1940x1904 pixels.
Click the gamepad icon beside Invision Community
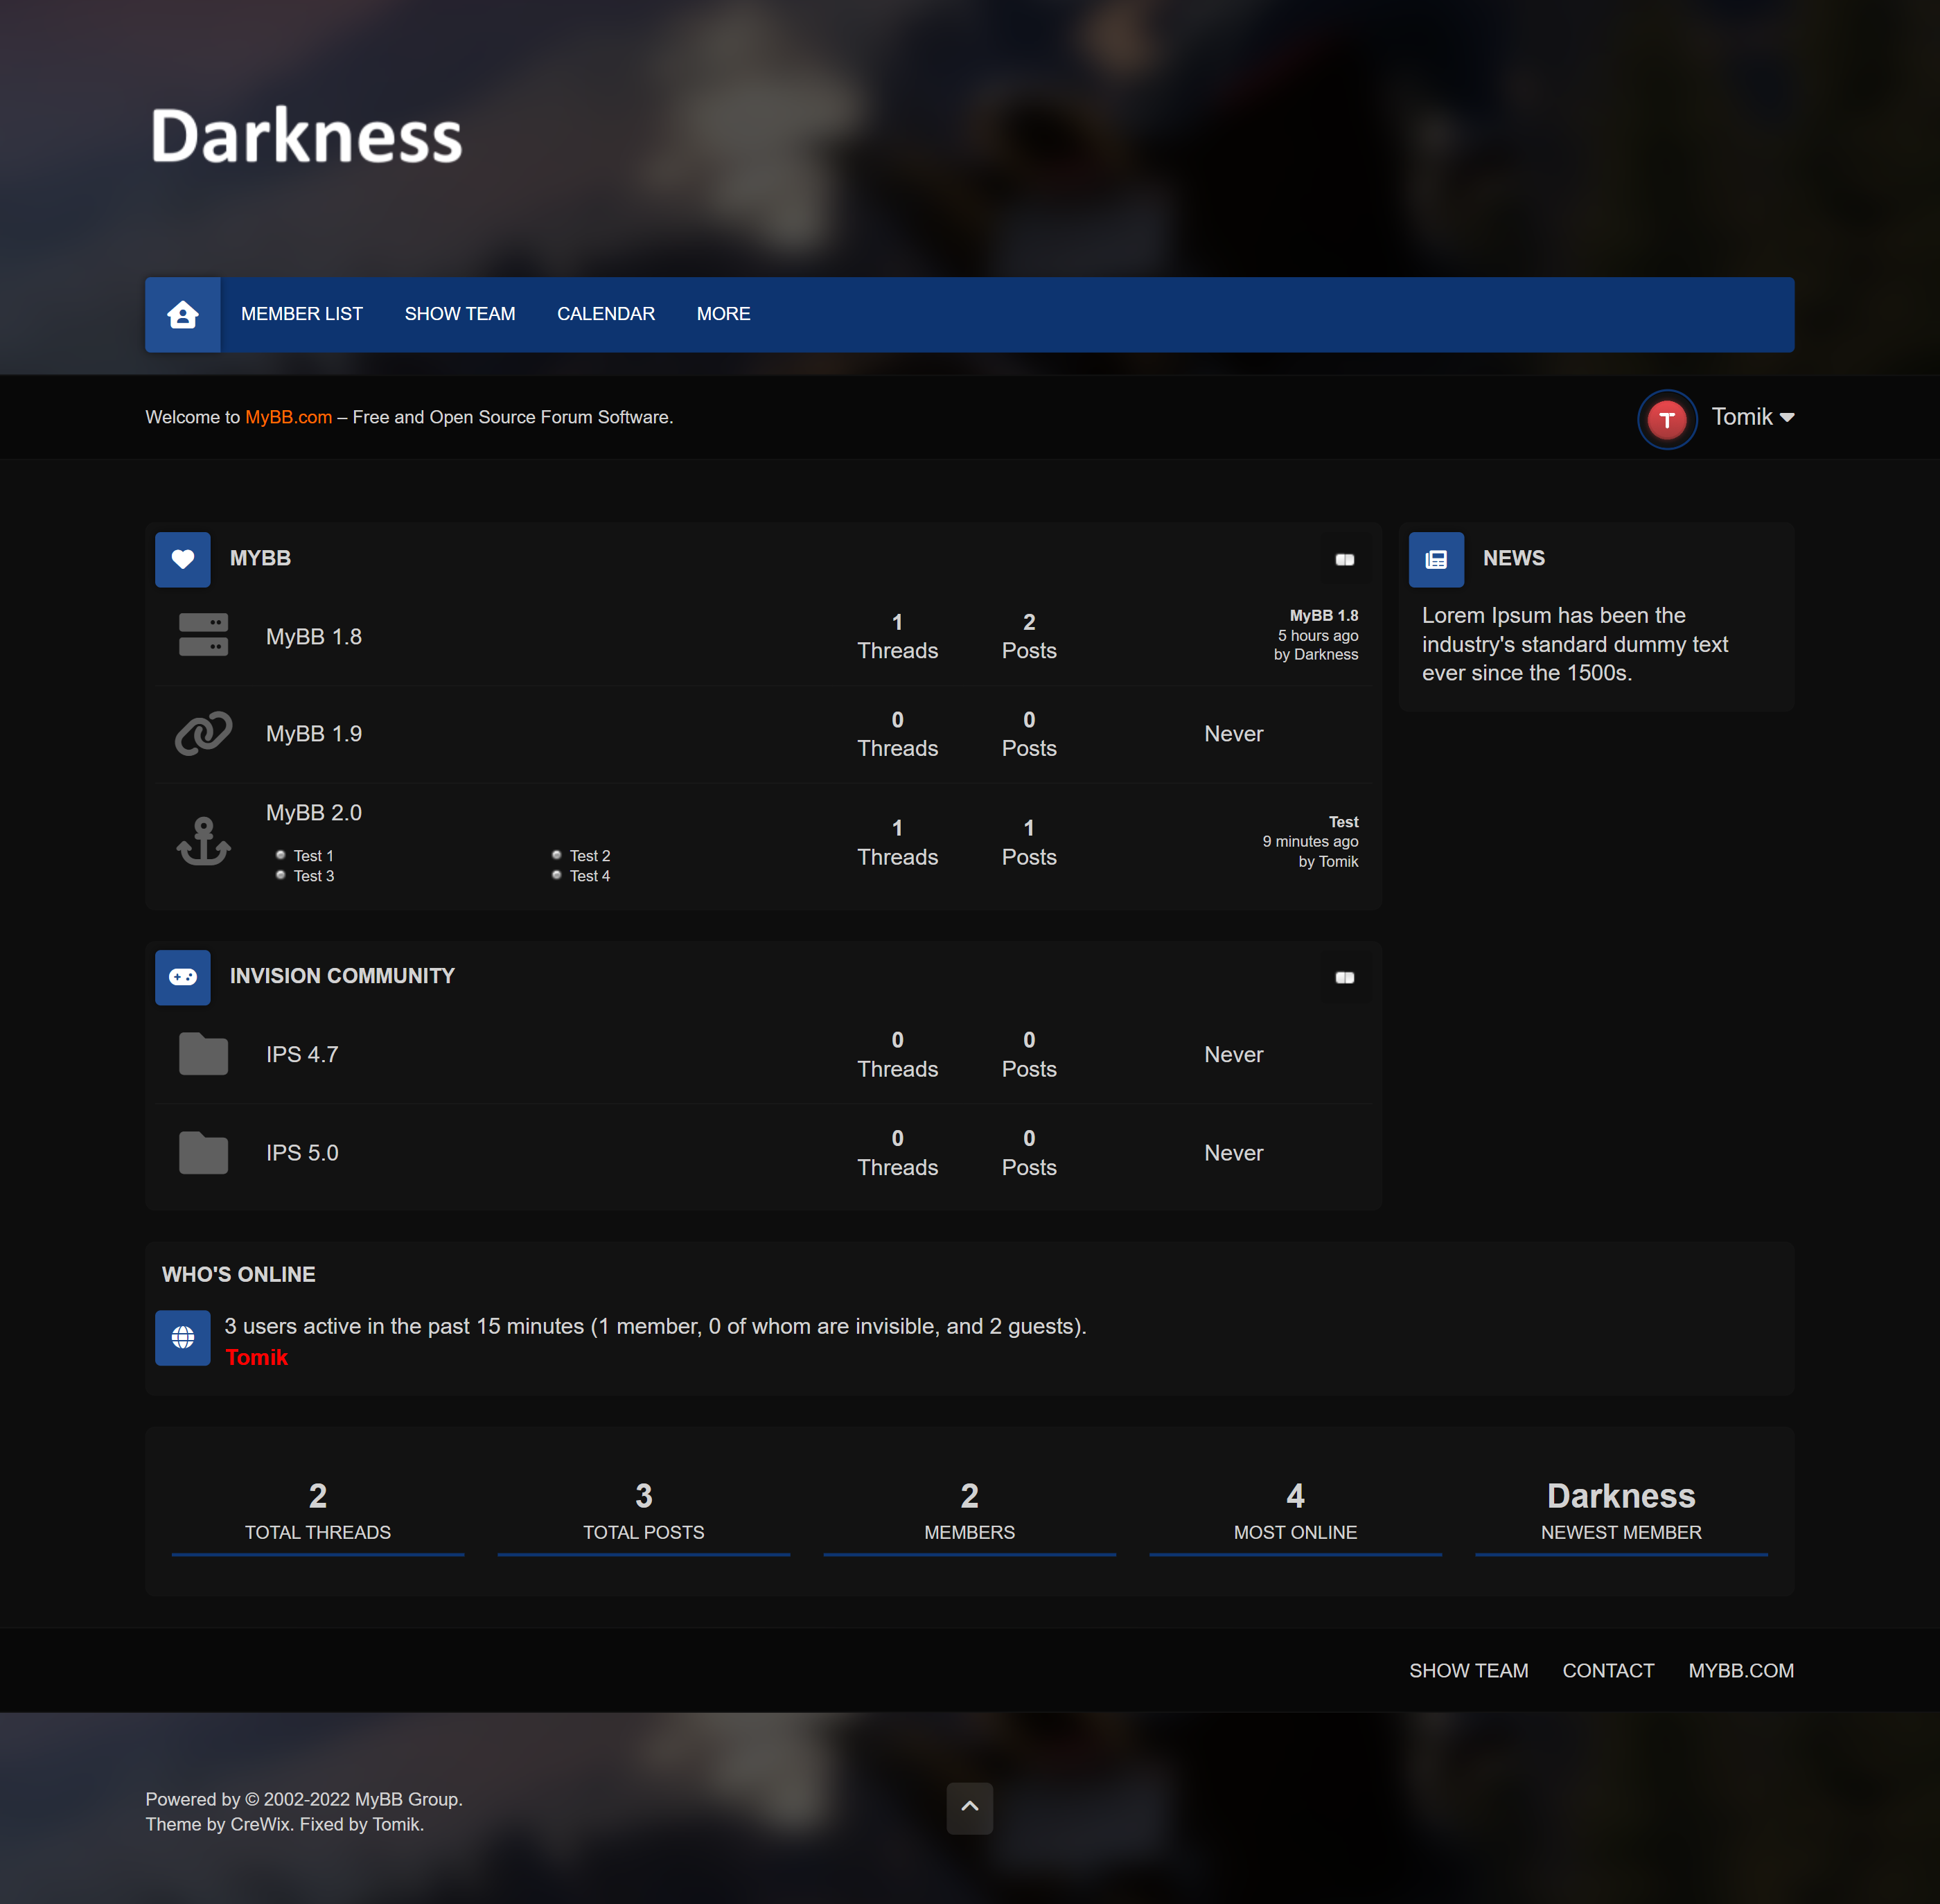click(x=182, y=977)
